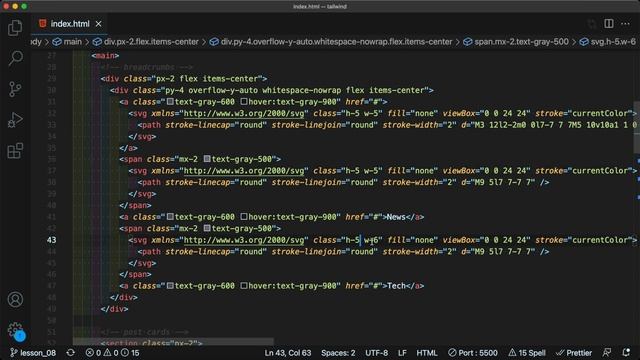Close the index.html tab
Image resolution: width=640 pixels, height=360 pixels.
click(x=98, y=24)
